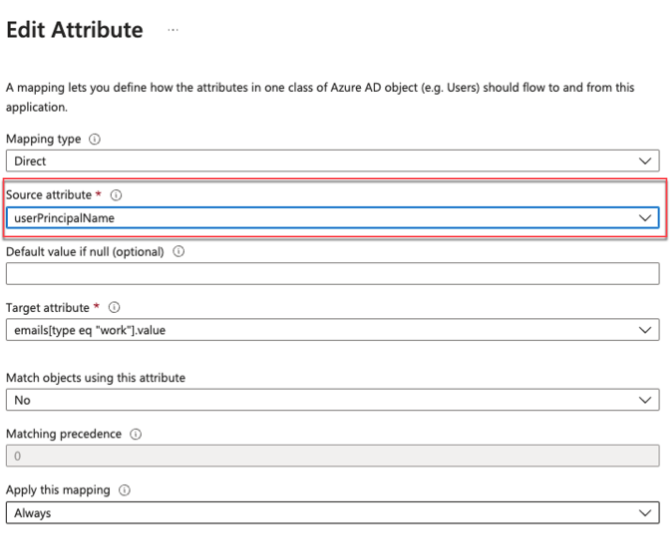This screenshot has height=558, width=670.
Task: Click the Matching precedence info icon
Action: point(135,434)
